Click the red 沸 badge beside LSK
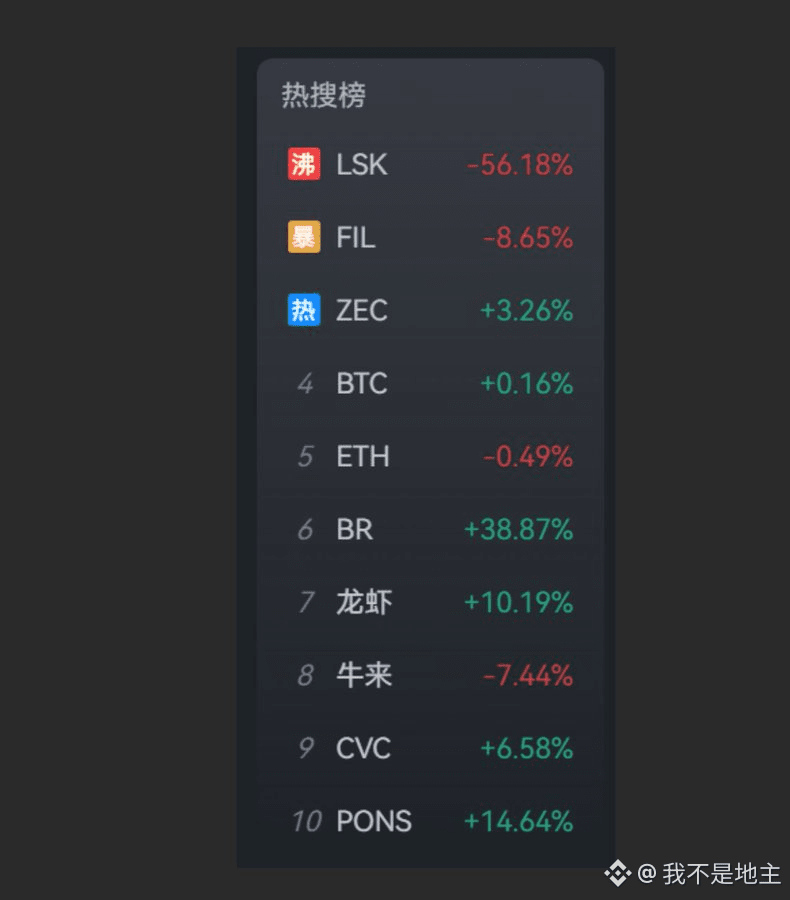This screenshot has width=790, height=900. pyautogui.click(x=304, y=164)
